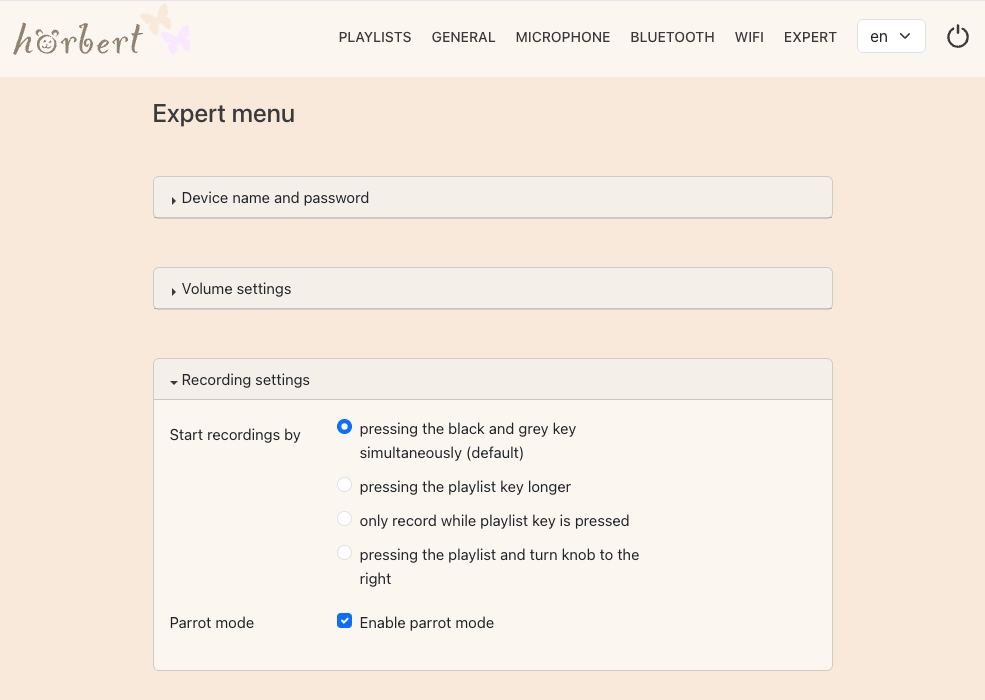Choose only record while playlist key pressed

(x=345, y=520)
